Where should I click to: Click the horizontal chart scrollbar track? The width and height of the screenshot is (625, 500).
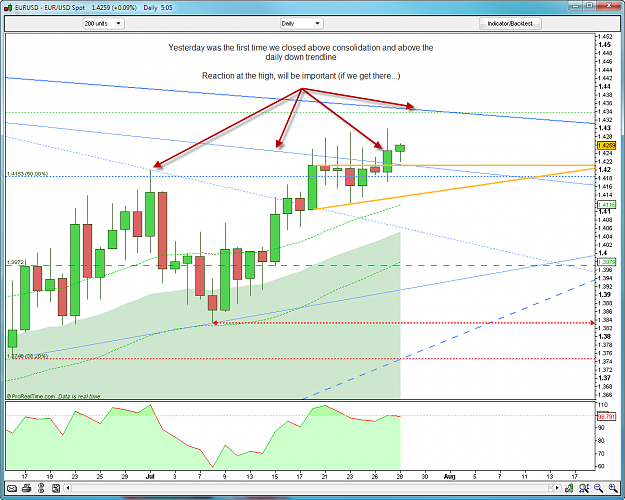pyautogui.click(x=312, y=488)
